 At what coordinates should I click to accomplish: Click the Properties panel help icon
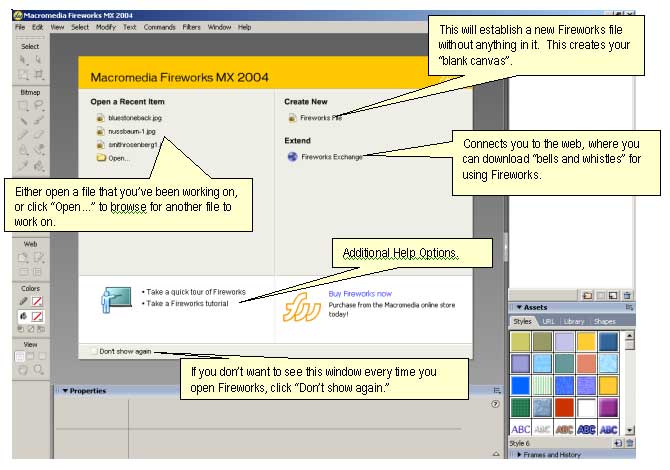pos(495,404)
